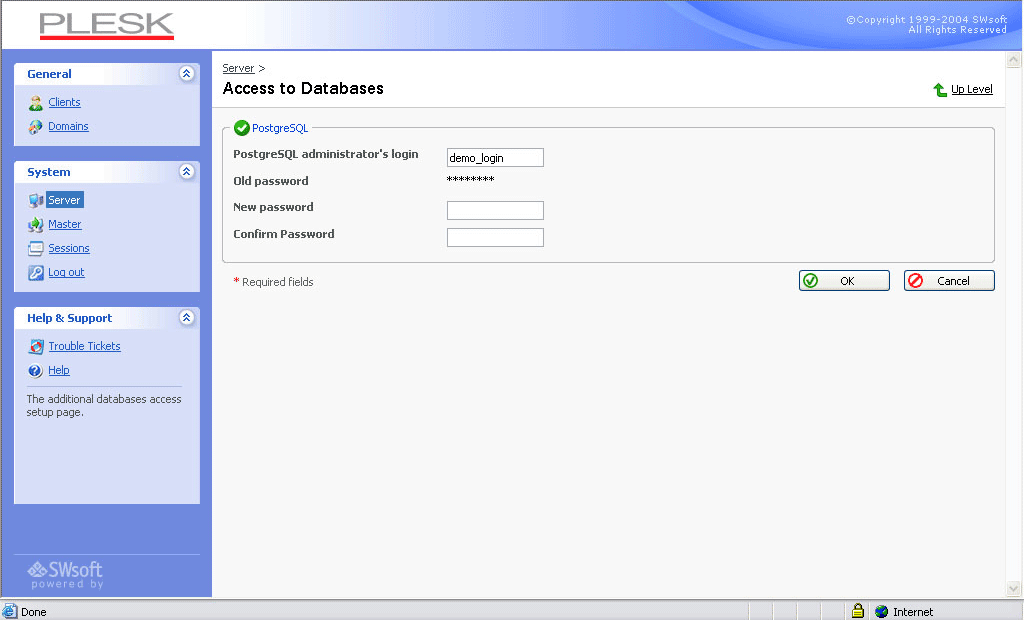Focus the PostgreSQL administrator's login field
Image resolution: width=1024 pixels, height=620 pixels.
click(495, 157)
